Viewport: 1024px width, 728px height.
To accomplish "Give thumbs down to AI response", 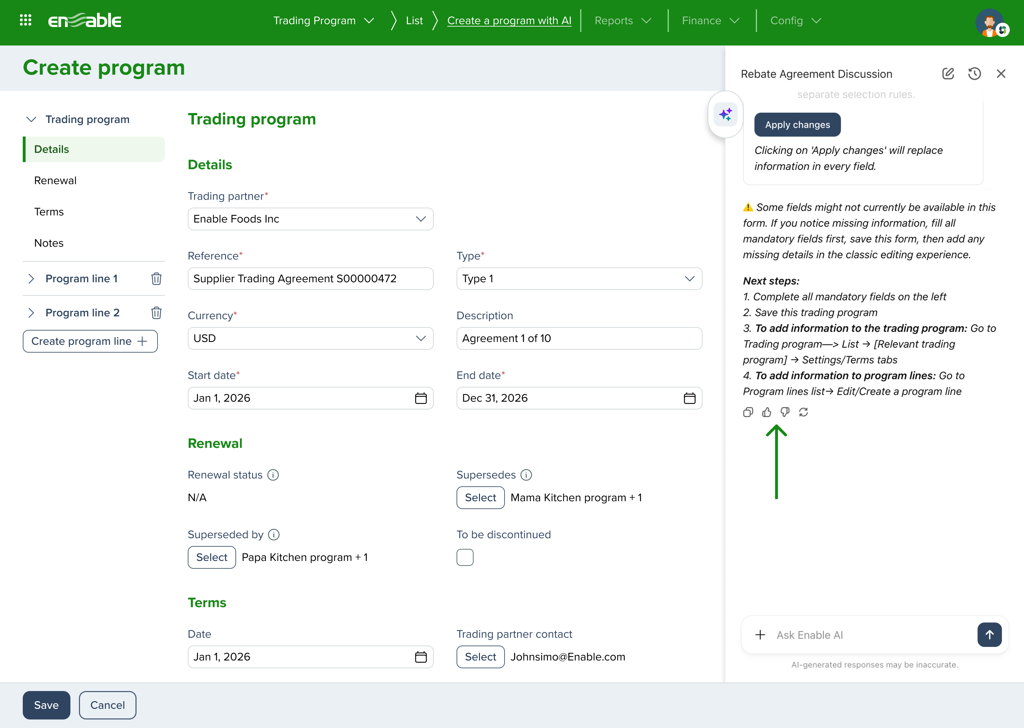I will click(785, 412).
